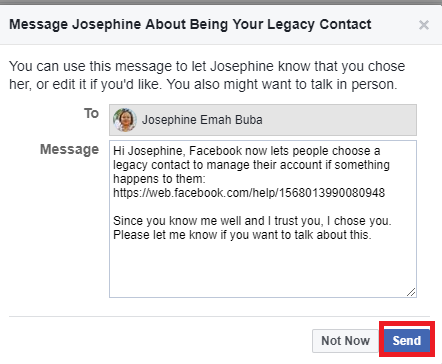Click the facebook.com help URL in message

[x=249, y=193]
